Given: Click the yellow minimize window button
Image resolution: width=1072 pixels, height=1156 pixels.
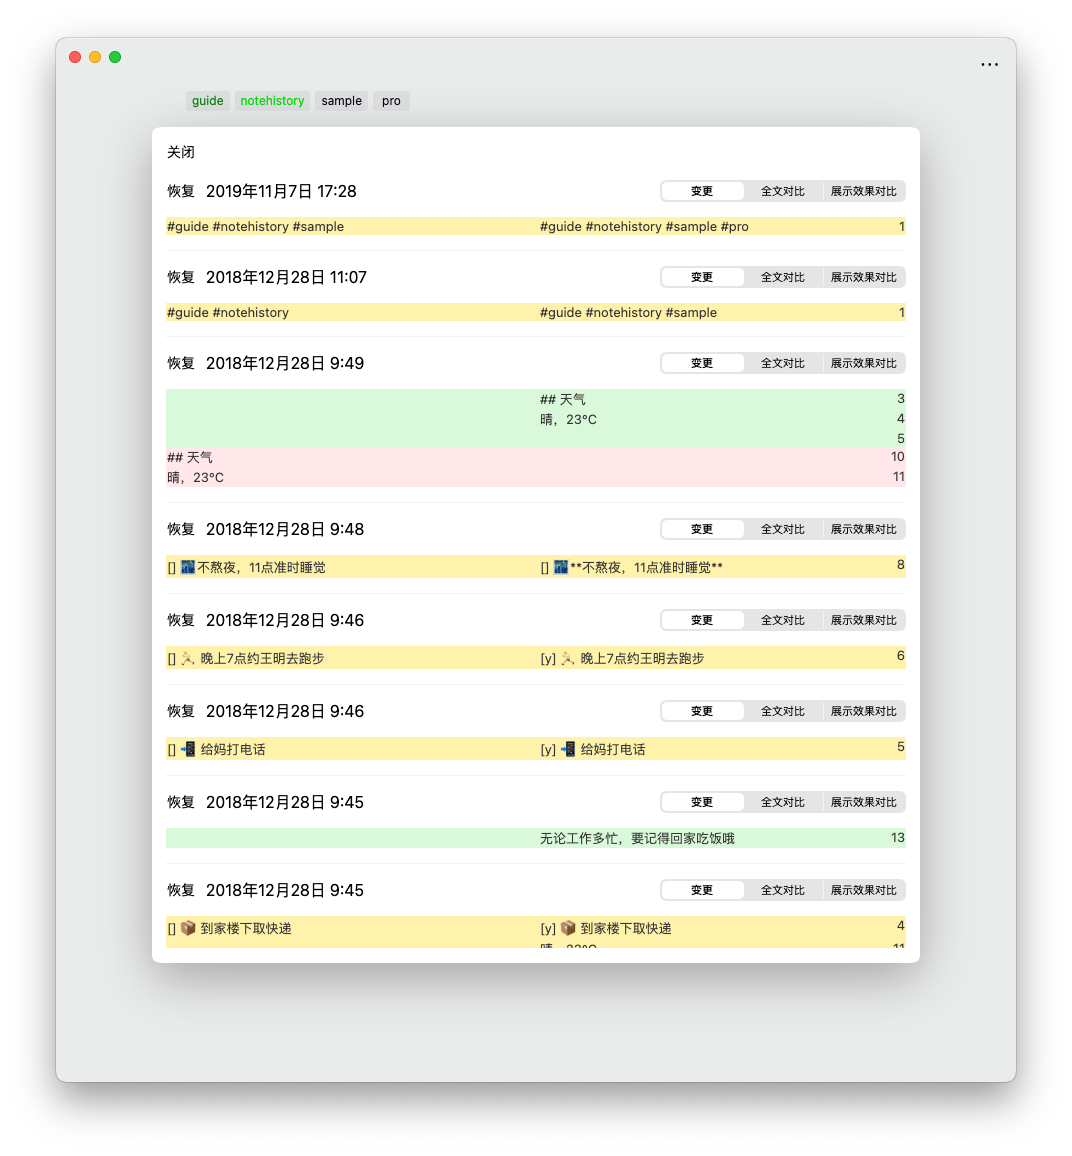Looking at the screenshot, I should click(x=95, y=57).
